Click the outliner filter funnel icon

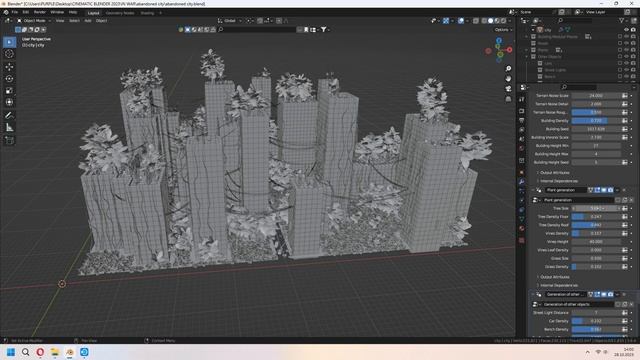(621, 20)
